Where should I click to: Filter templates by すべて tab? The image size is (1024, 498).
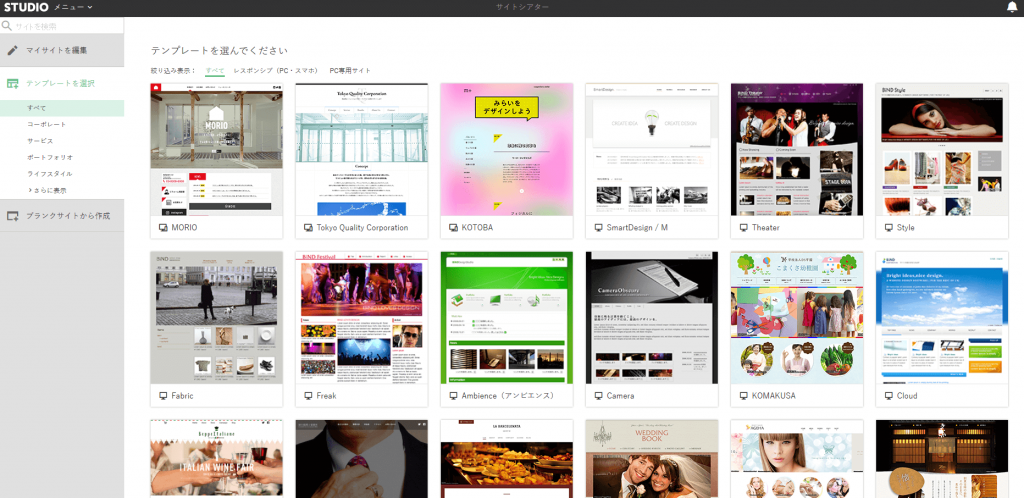(214, 70)
